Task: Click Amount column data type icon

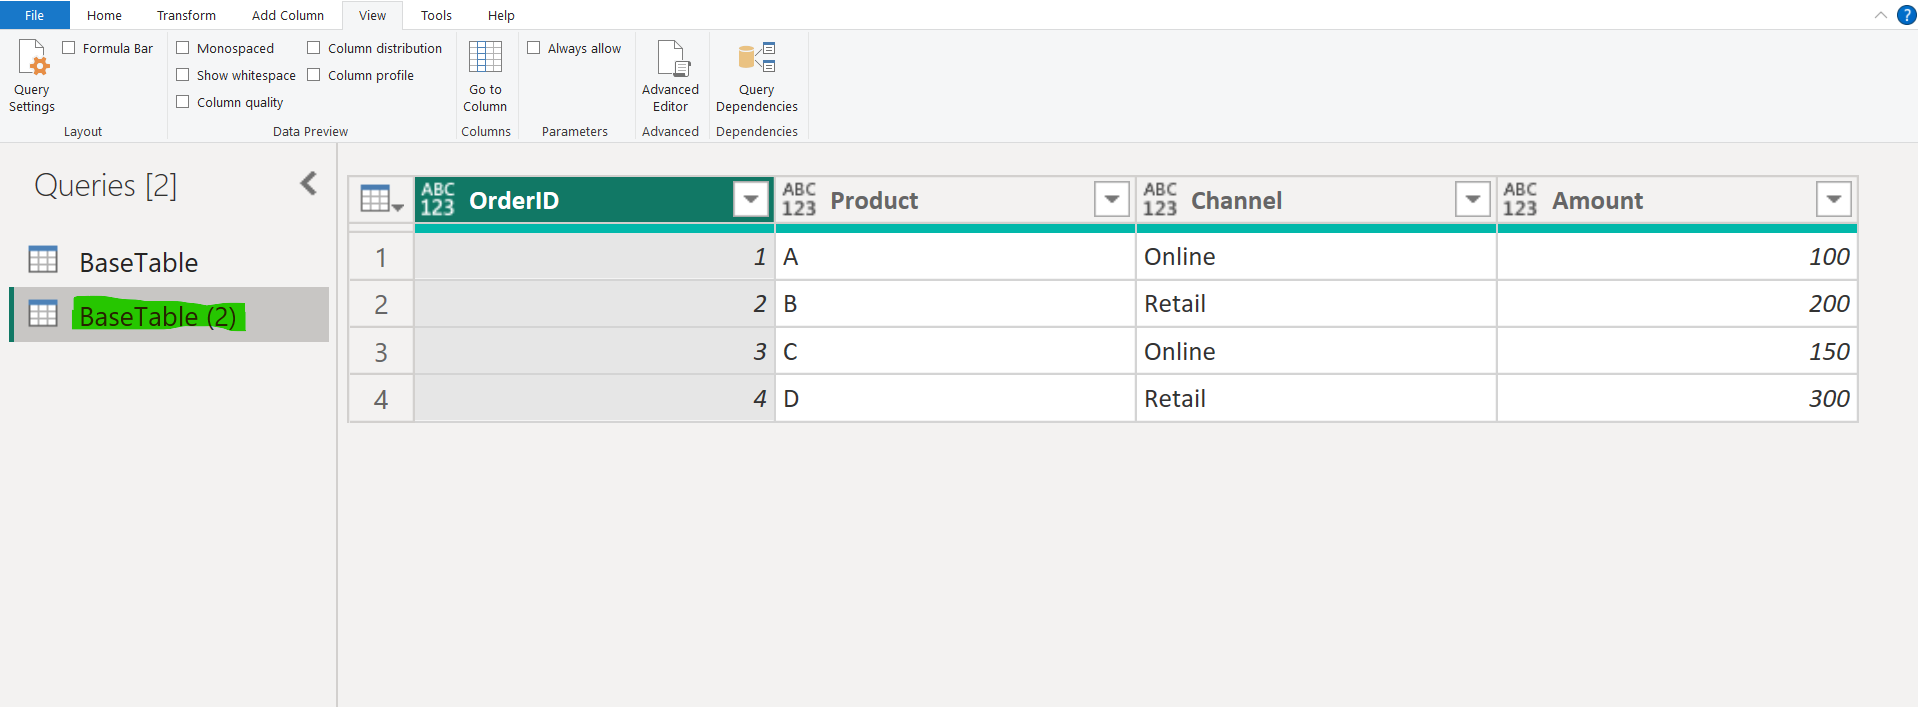Action: point(1519,200)
